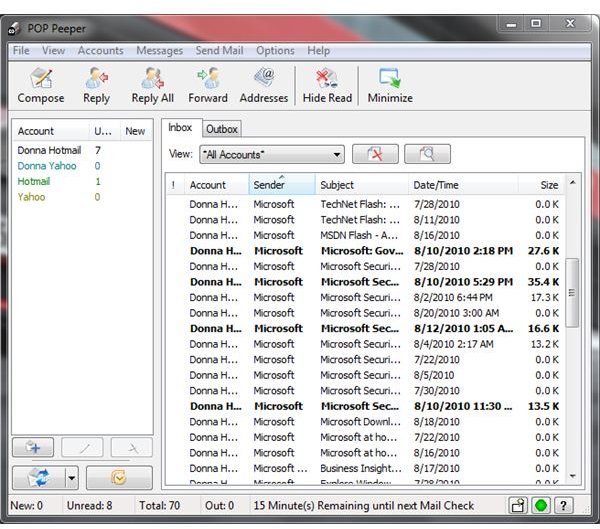The height and width of the screenshot is (529, 600).
Task: Click the edit account pencil button
Action: 82,447
